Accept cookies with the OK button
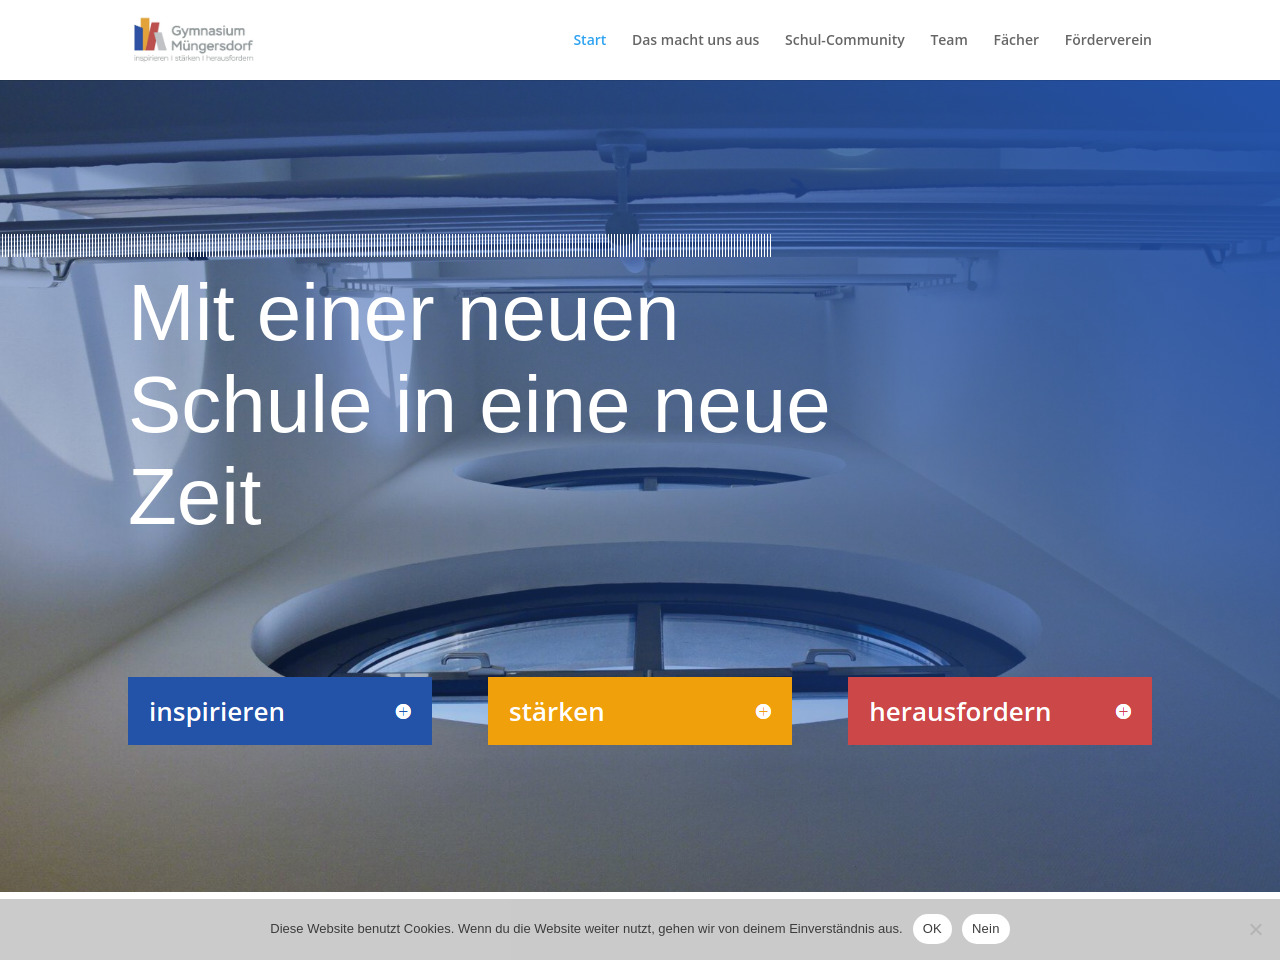Image resolution: width=1280 pixels, height=960 pixels. point(932,929)
